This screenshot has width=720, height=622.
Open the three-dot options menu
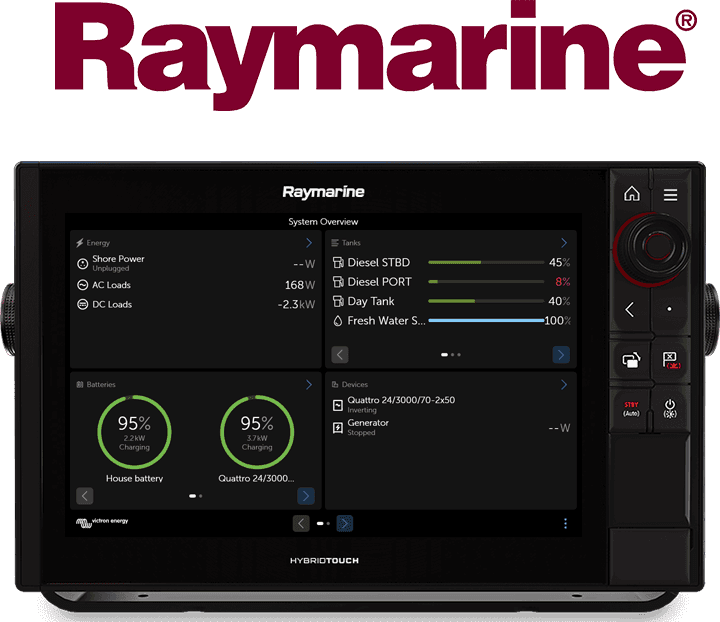[565, 523]
